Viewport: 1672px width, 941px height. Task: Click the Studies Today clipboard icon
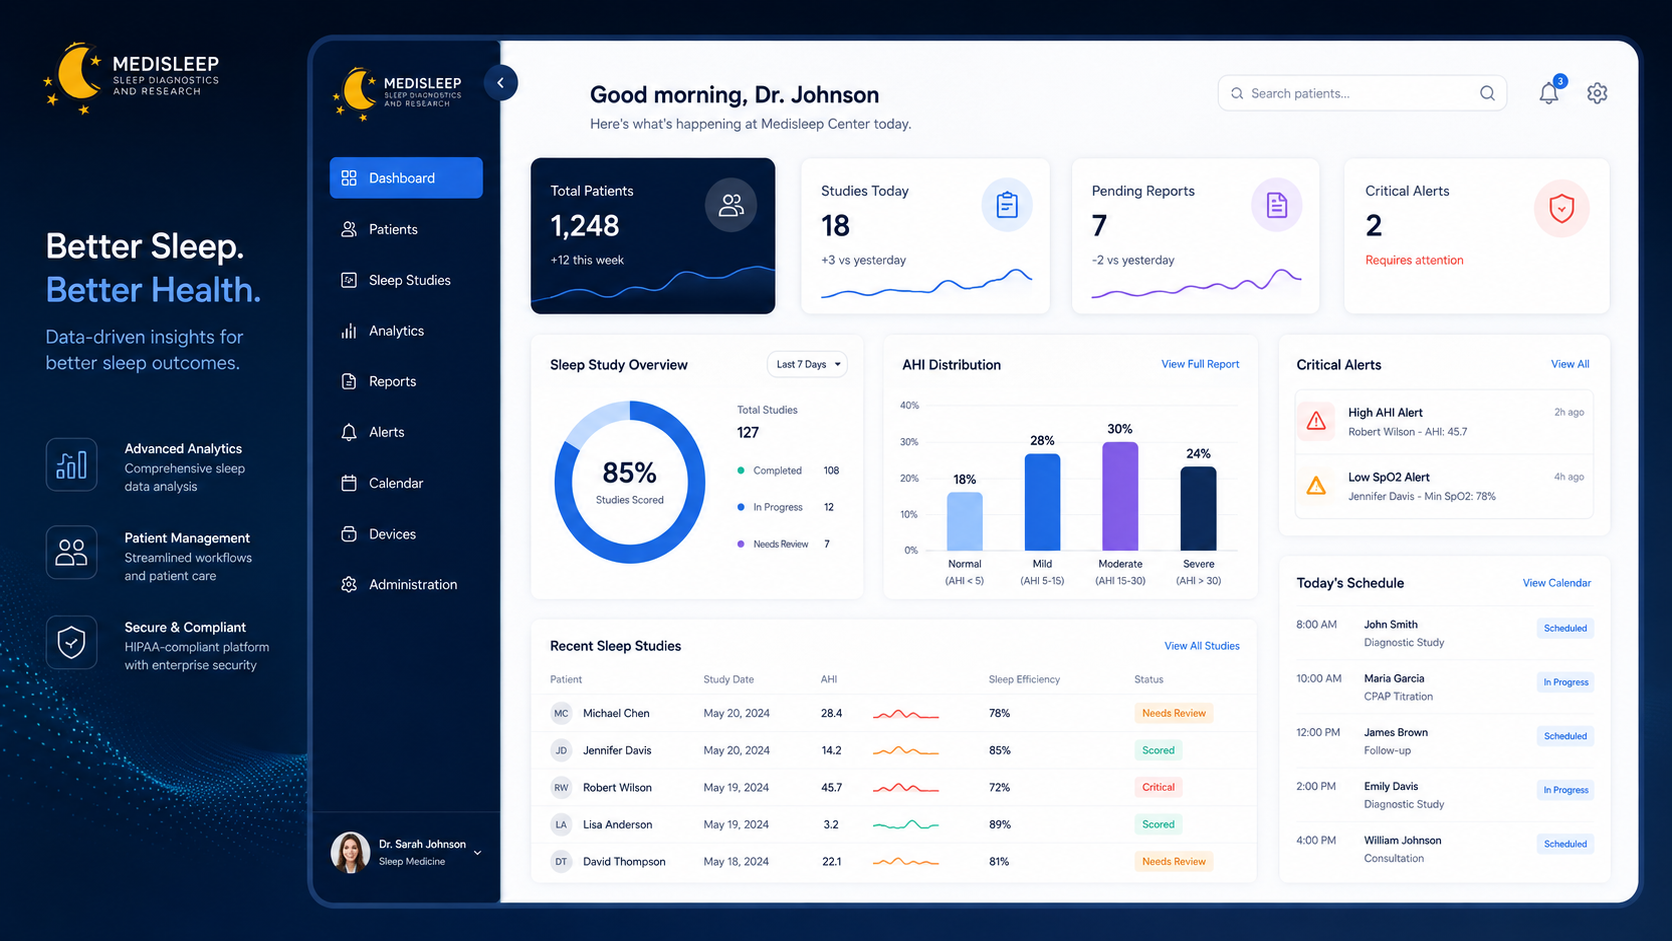pos(1007,205)
